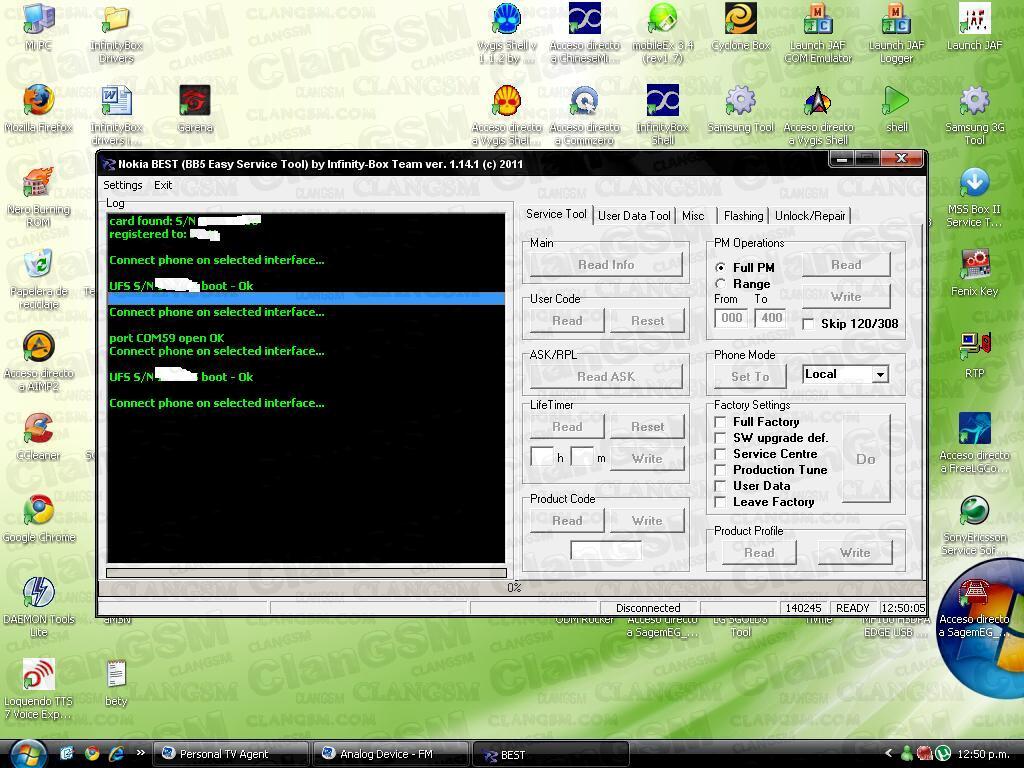Open the Mi PC desktop icon

[39, 26]
